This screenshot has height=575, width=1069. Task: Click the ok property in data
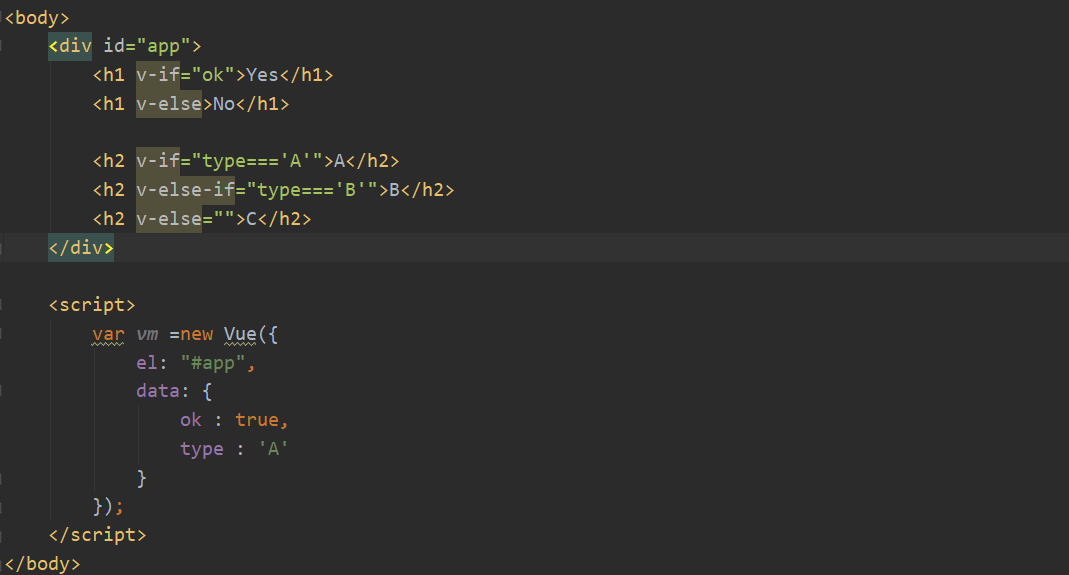[191, 420]
